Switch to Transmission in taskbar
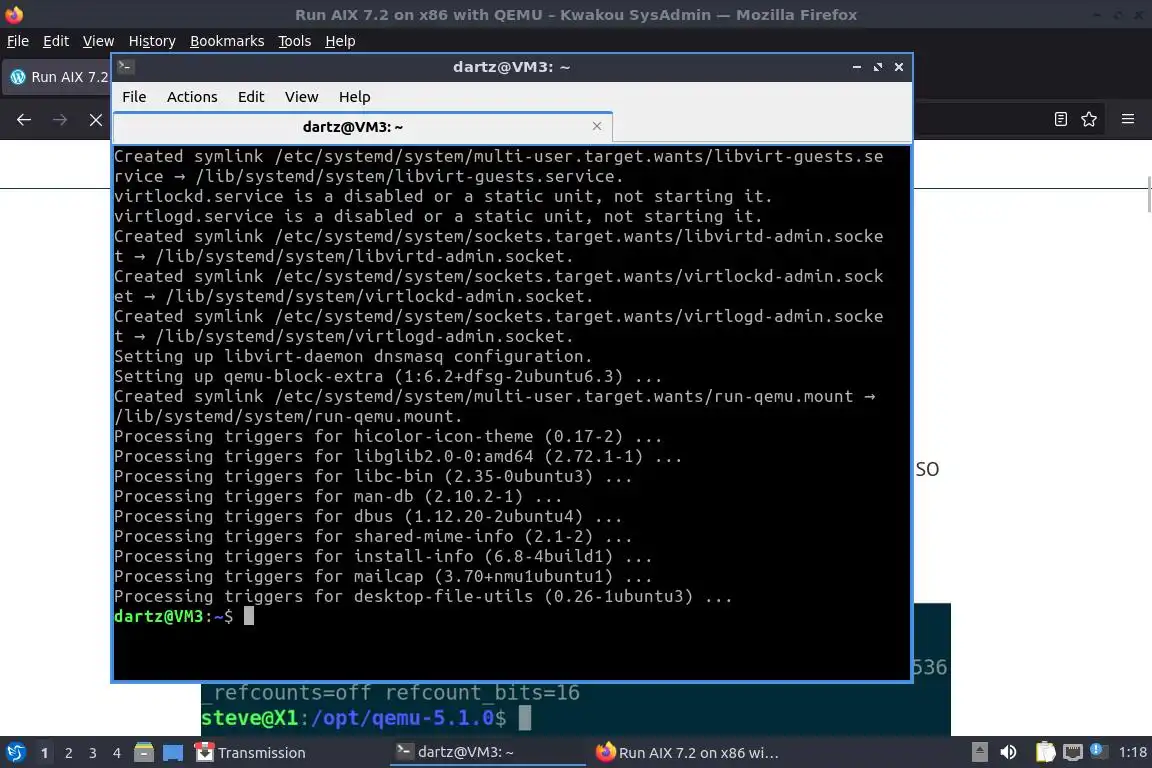This screenshot has height=768, width=1152. [x=251, y=753]
